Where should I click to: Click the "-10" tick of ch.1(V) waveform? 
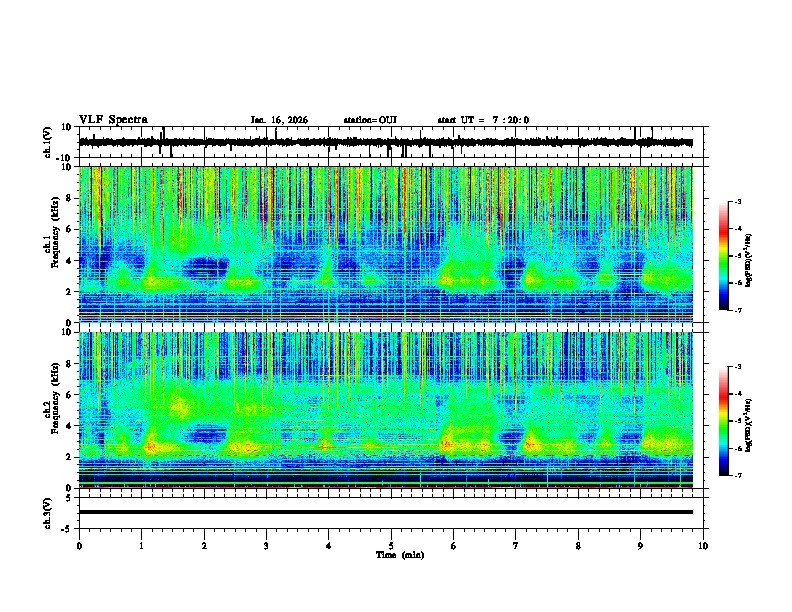[65, 158]
